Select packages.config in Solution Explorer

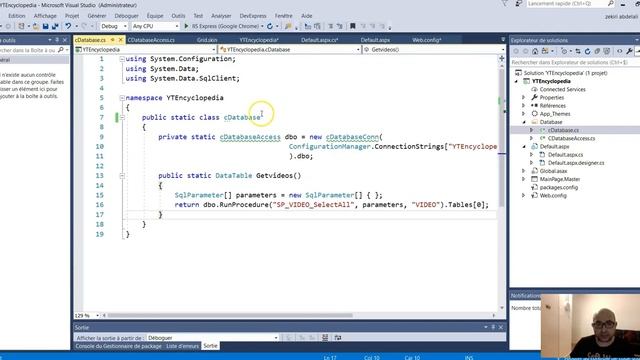coord(559,187)
